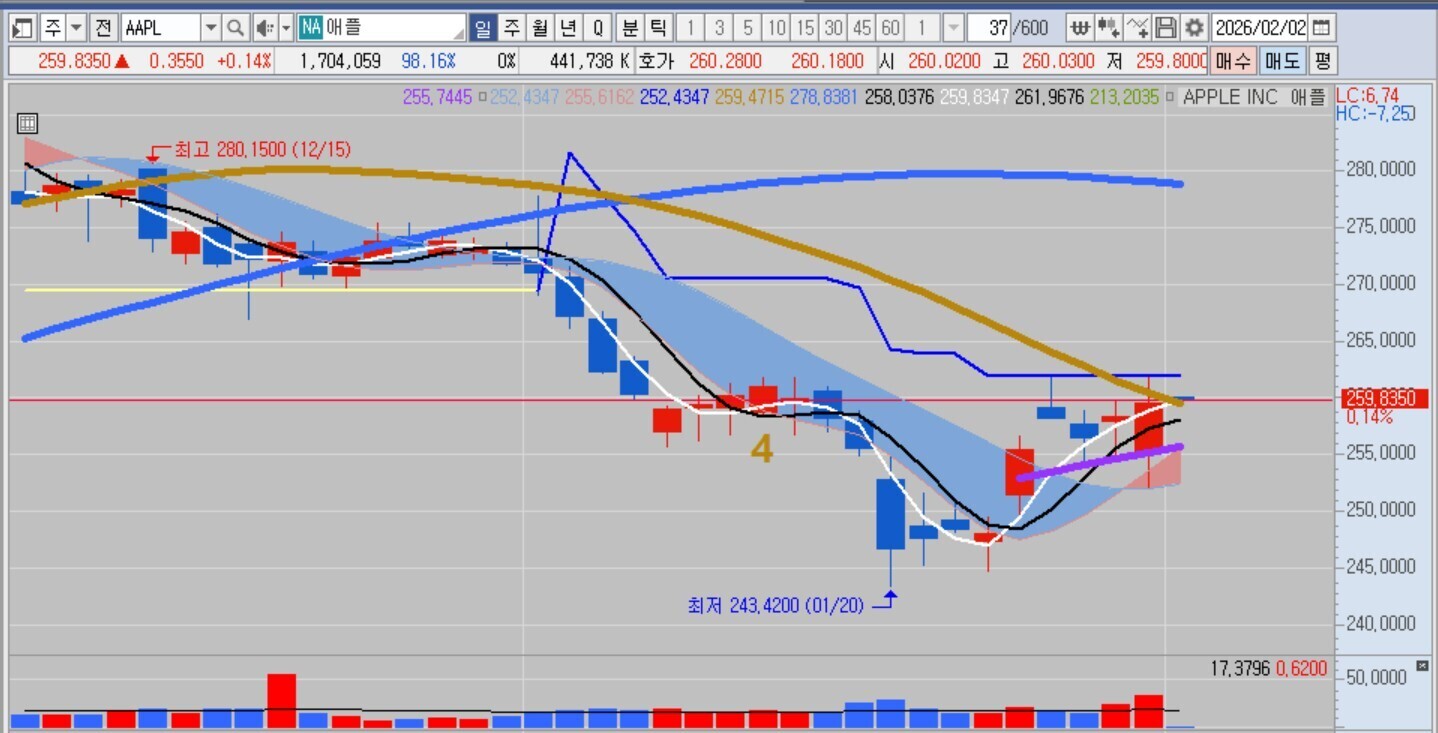
Task: Select the 60 interval button
Action: (x=891, y=27)
